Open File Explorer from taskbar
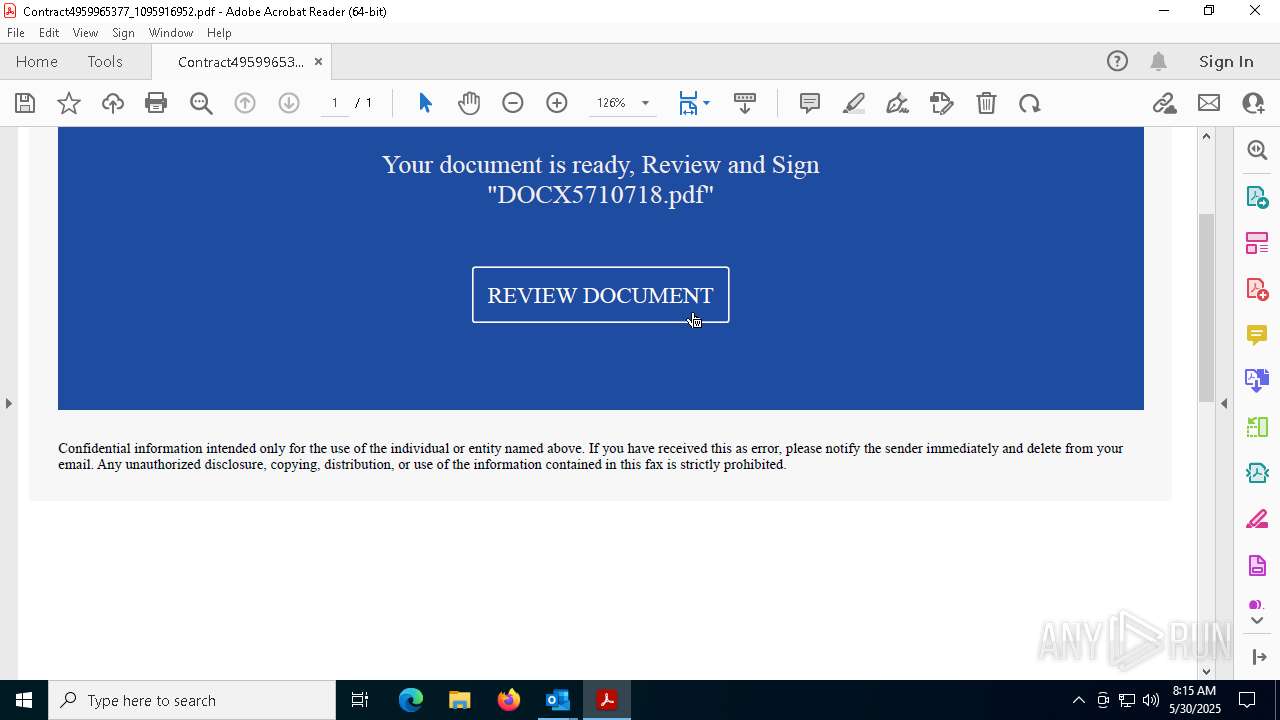Image resolution: width=1280 pixels, height=720 pixels. (460, 700)
